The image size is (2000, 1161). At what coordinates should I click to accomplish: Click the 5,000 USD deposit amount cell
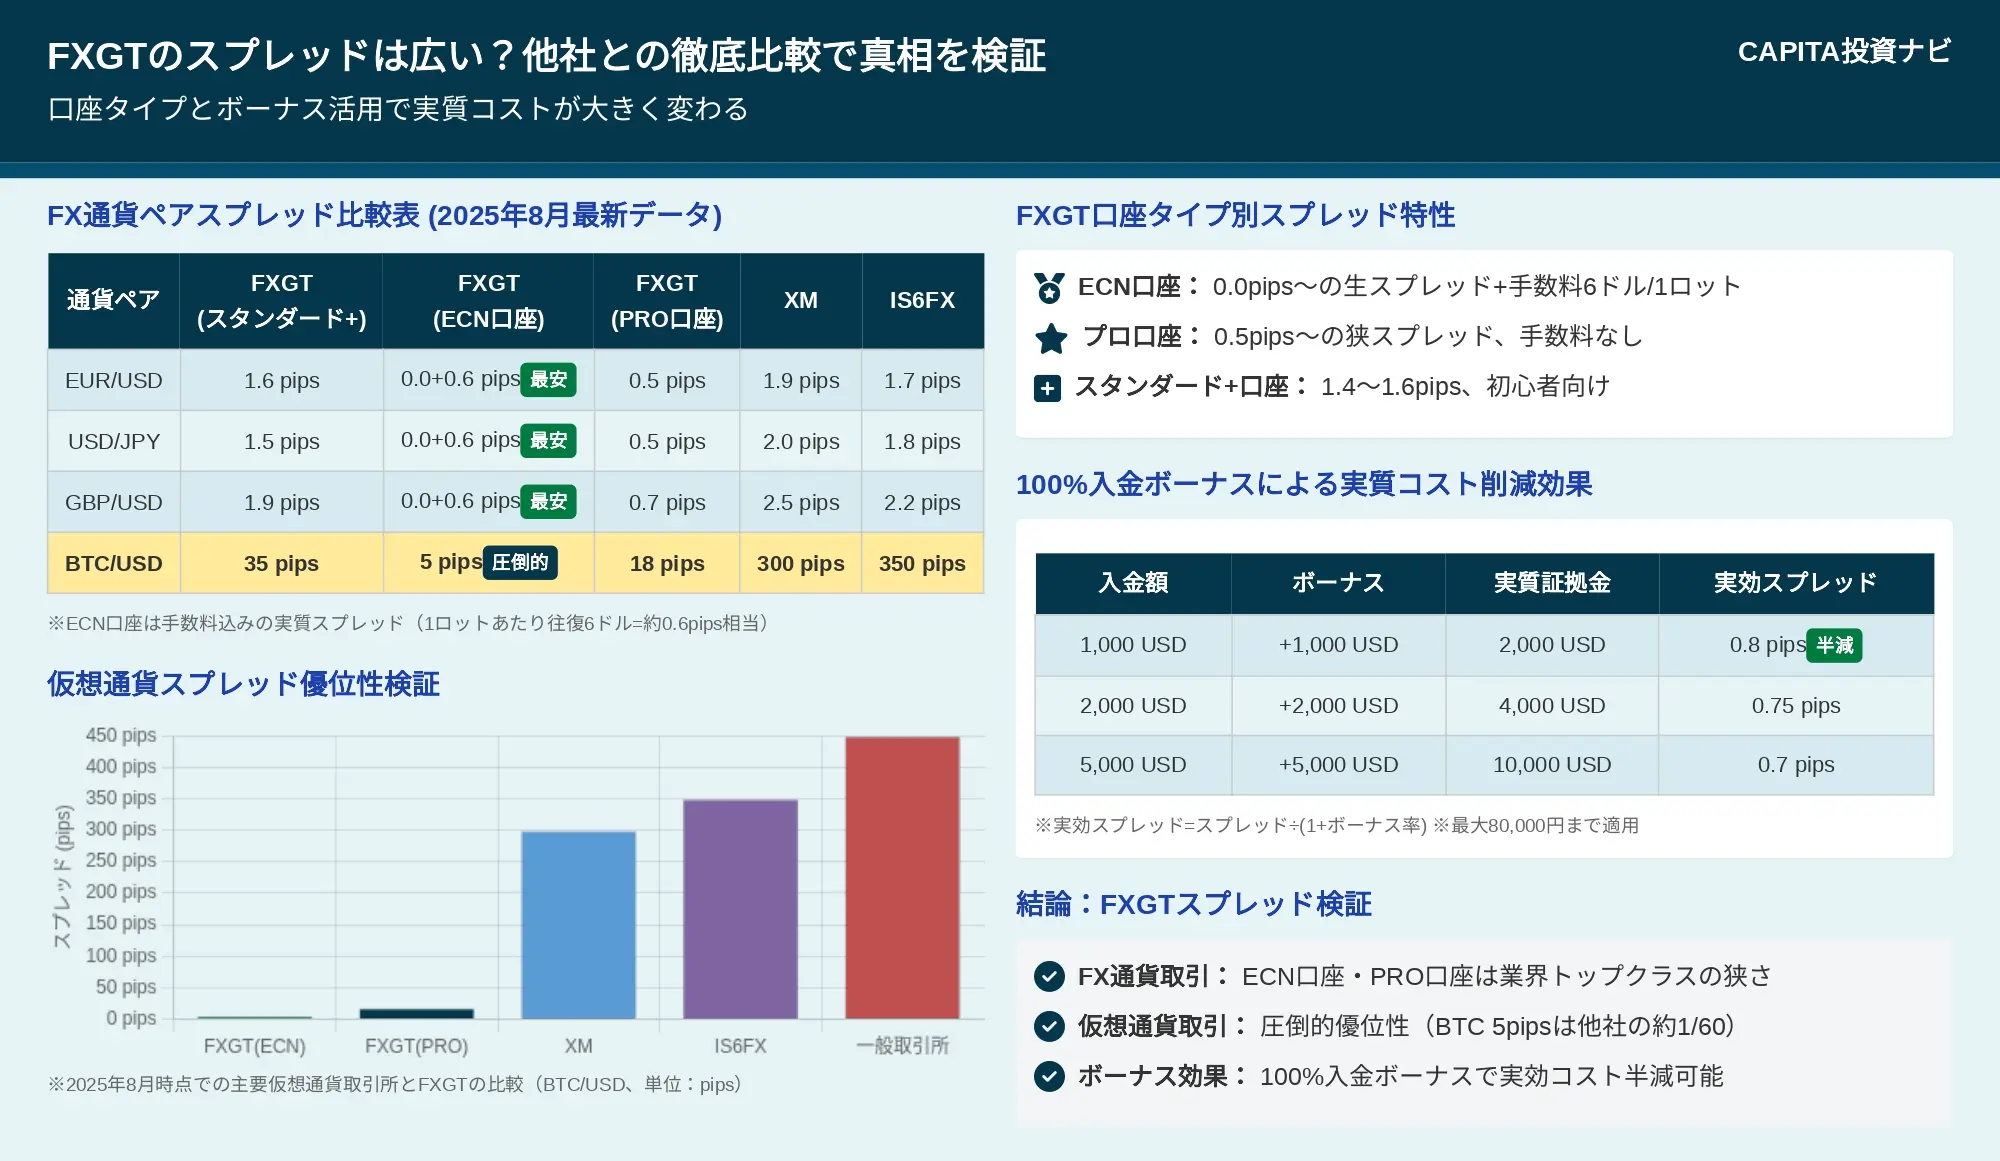1132,765
